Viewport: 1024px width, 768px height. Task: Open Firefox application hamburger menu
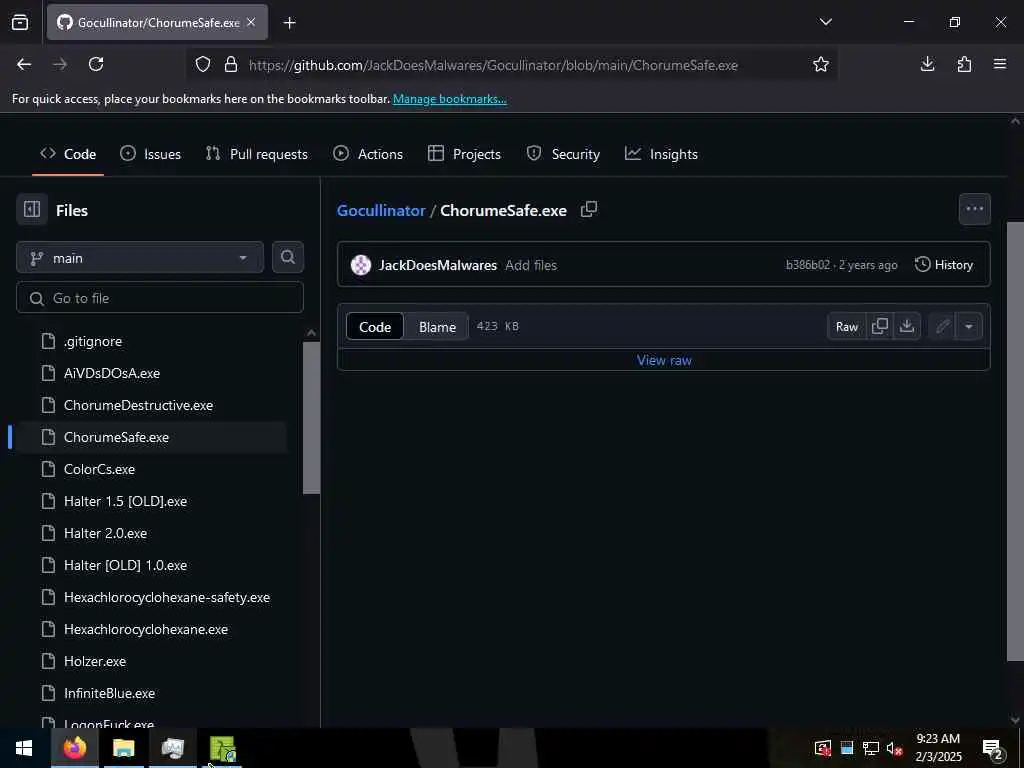click(1000, 64)
